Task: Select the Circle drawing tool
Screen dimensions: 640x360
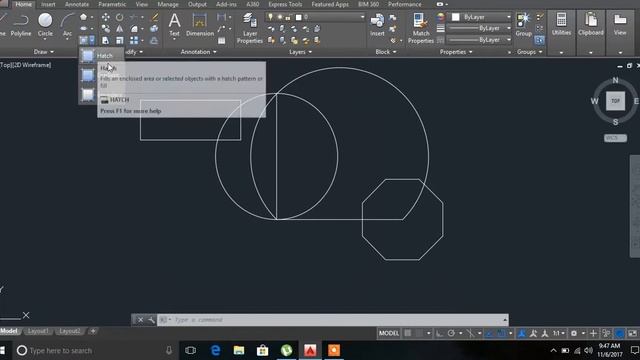Action: 45,25
